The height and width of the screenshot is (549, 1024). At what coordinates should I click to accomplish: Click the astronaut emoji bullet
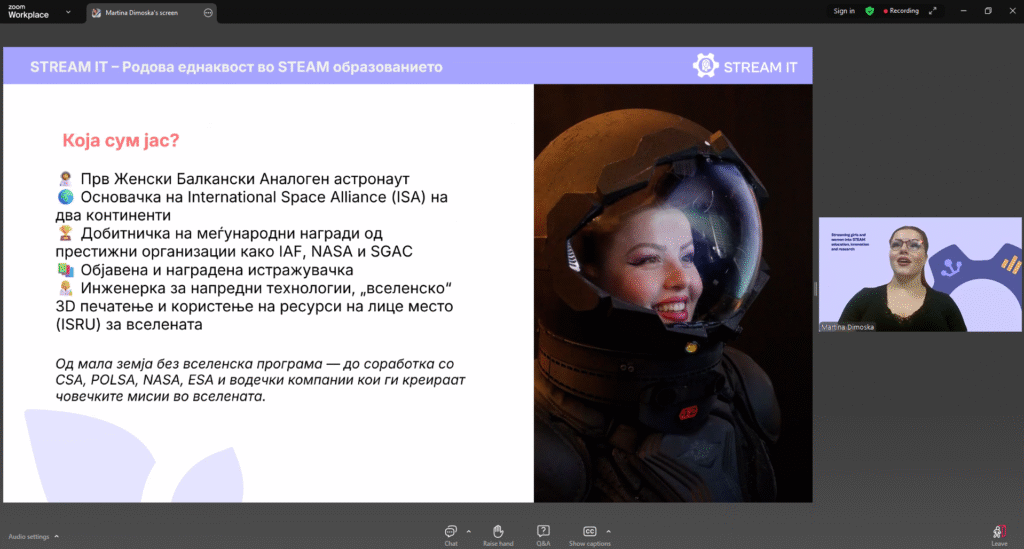pos(65,178)
